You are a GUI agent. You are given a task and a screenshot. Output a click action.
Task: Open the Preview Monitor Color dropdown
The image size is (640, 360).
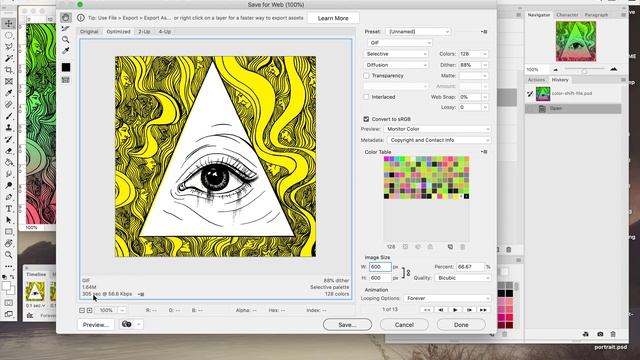click(437, 129)
